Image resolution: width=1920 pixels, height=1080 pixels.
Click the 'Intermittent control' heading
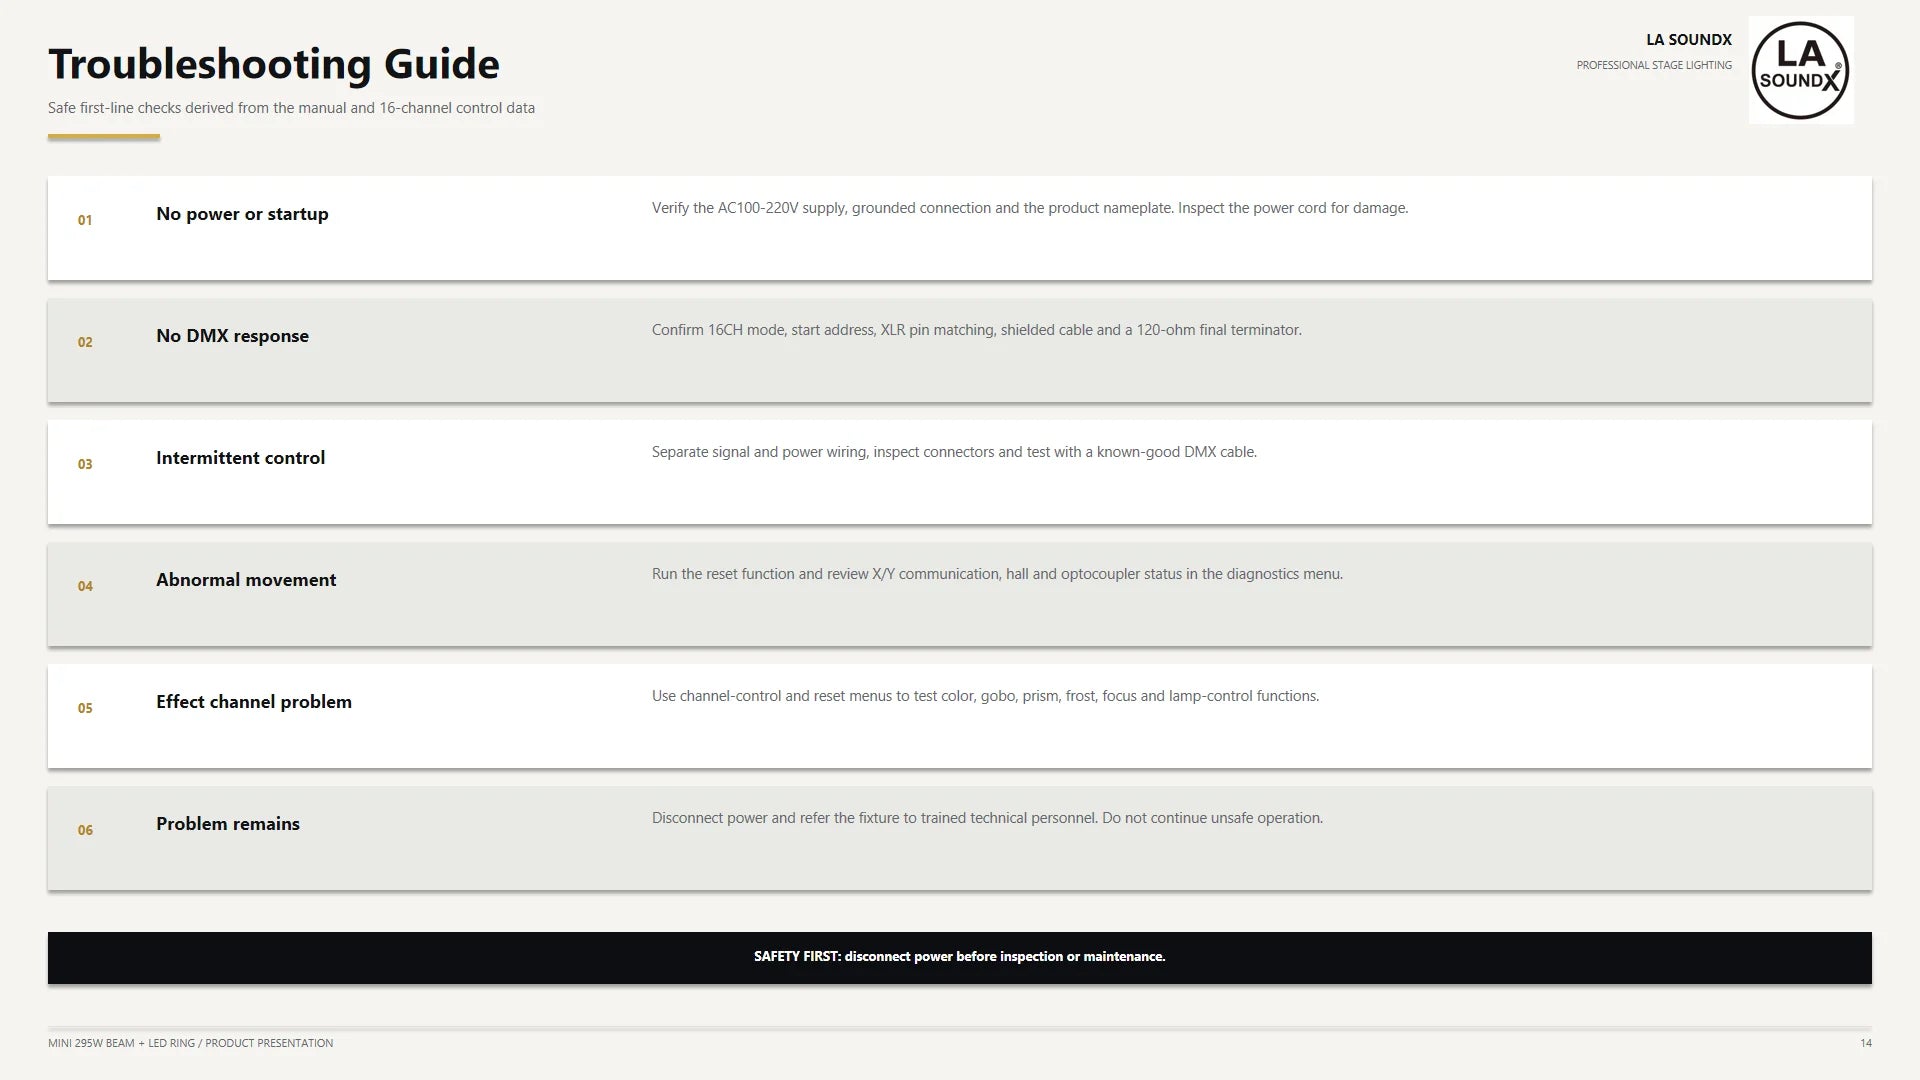click(x=240, y=458)
